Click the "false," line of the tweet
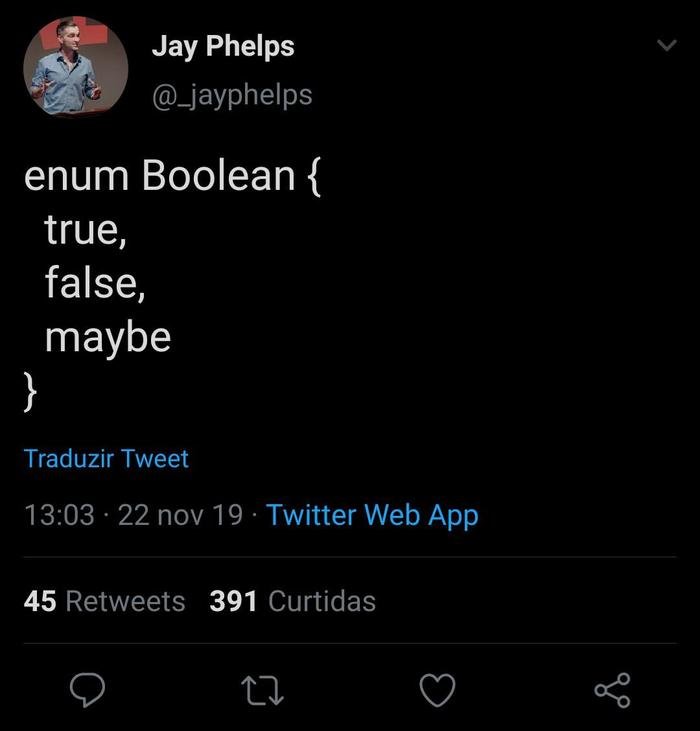The image size is (700, 731). [94, 284]
